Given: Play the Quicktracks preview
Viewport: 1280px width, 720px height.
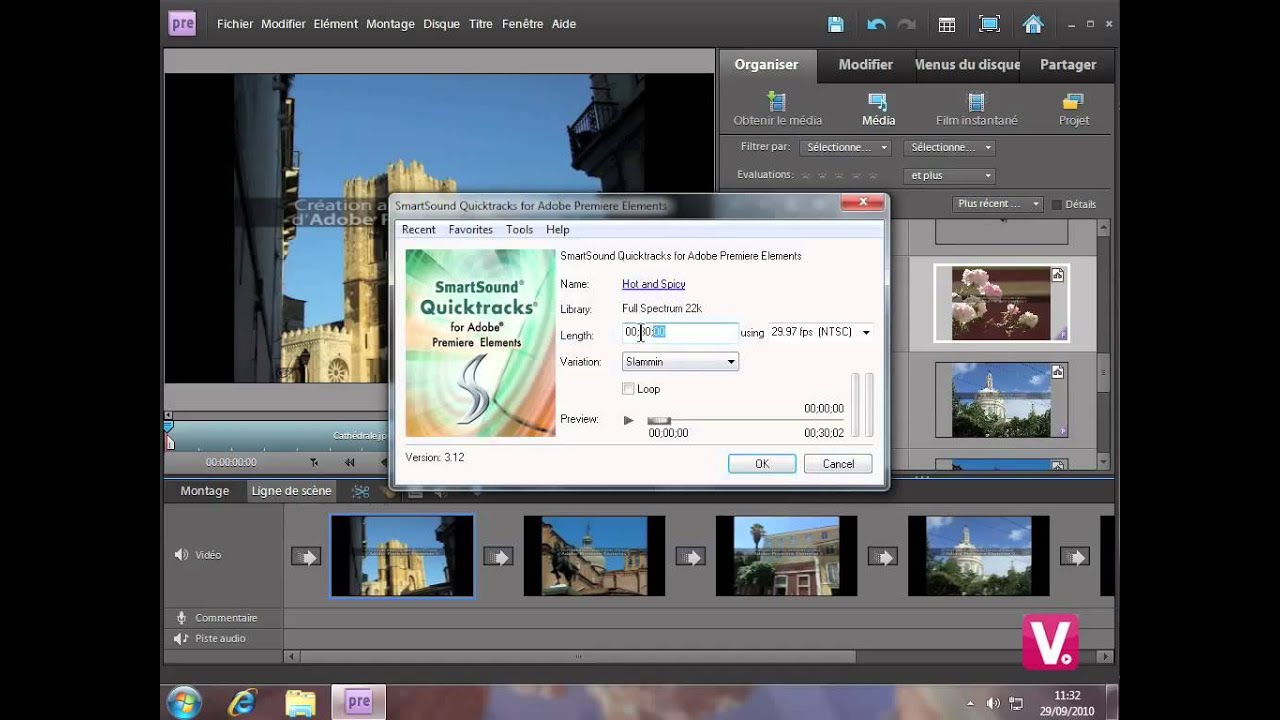Looking at the screenshot, I should (628, 420).
